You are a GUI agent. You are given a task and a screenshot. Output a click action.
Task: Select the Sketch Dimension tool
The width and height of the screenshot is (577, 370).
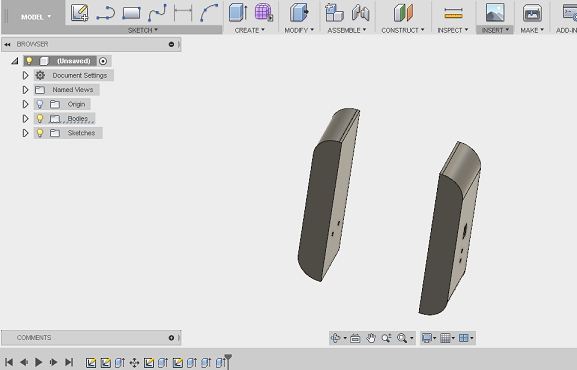tap(183, 13)
